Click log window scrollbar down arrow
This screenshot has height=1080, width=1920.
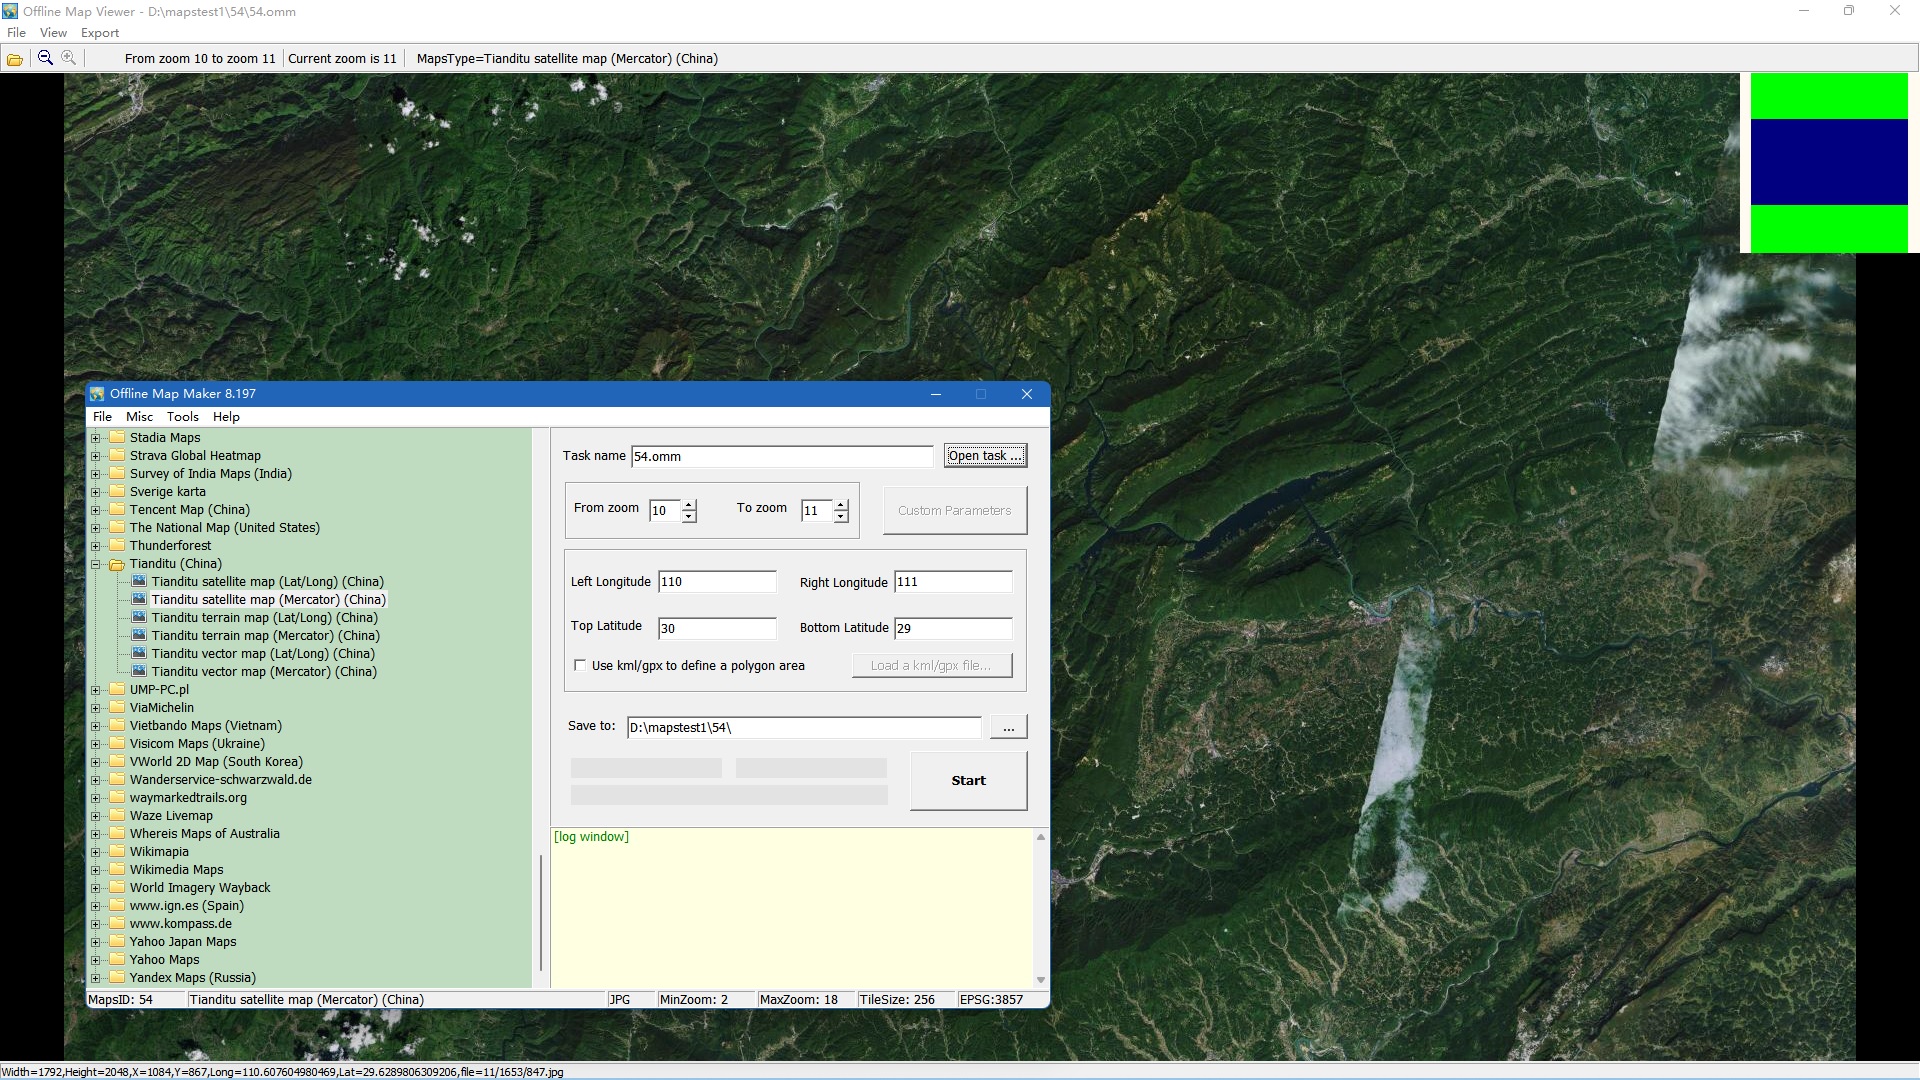pyautogui.click(x=1041, y=980)
